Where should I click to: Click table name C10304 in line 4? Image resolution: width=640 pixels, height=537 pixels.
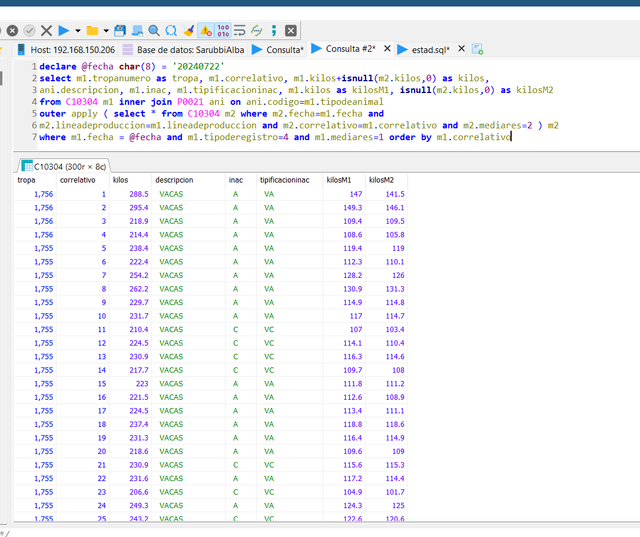[82, 102]
